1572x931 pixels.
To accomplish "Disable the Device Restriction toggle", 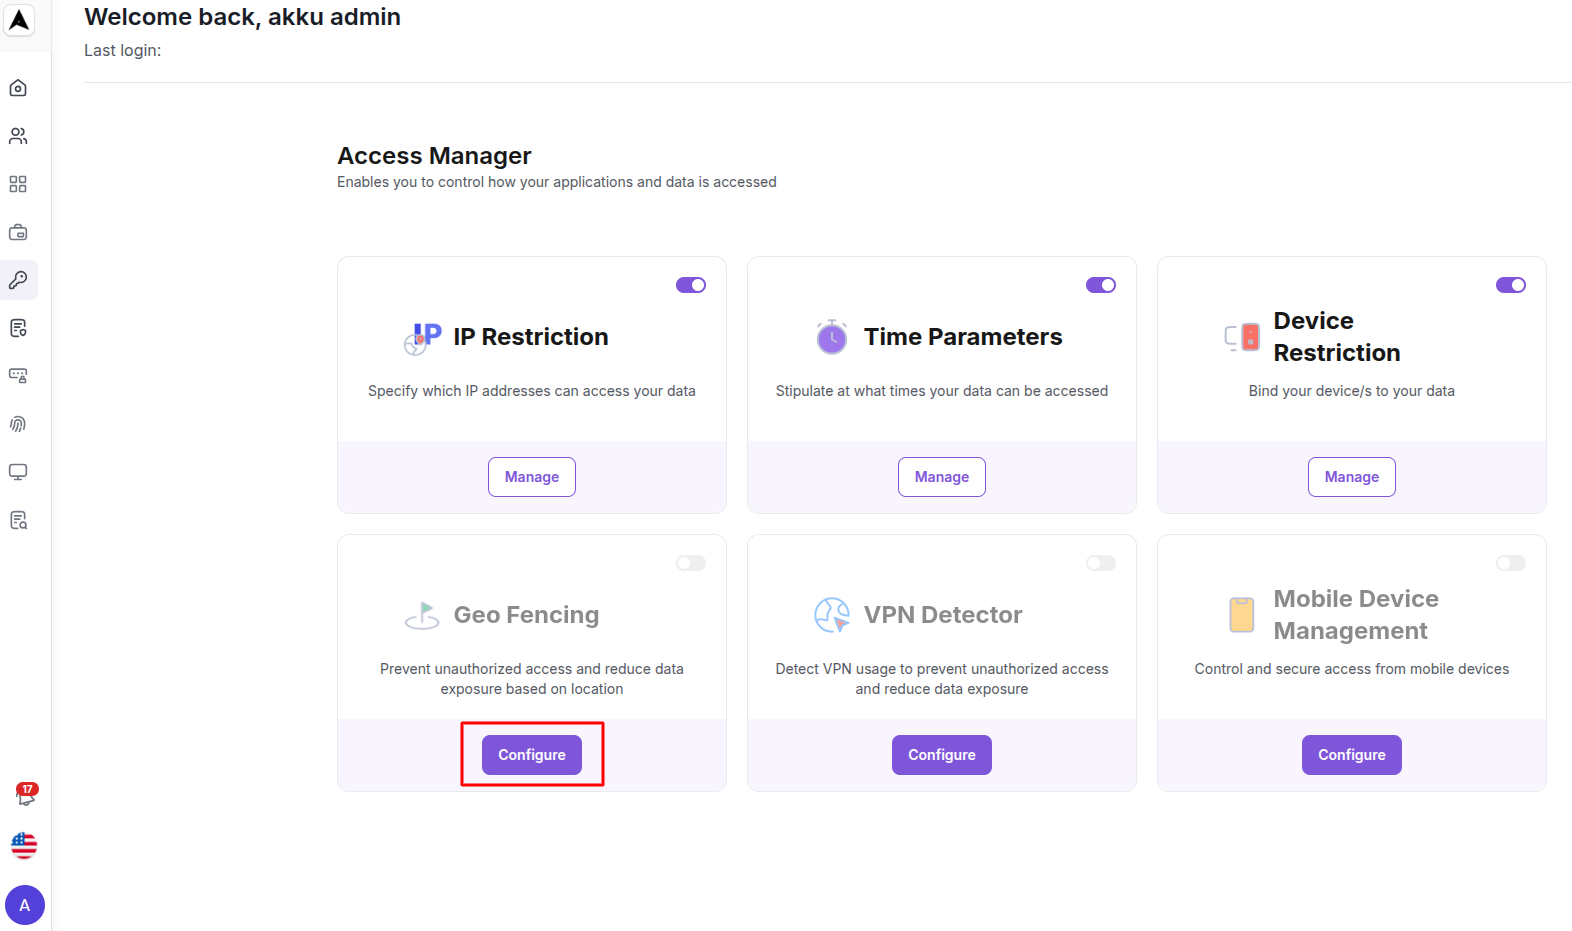I will [x=1511, y=285].
